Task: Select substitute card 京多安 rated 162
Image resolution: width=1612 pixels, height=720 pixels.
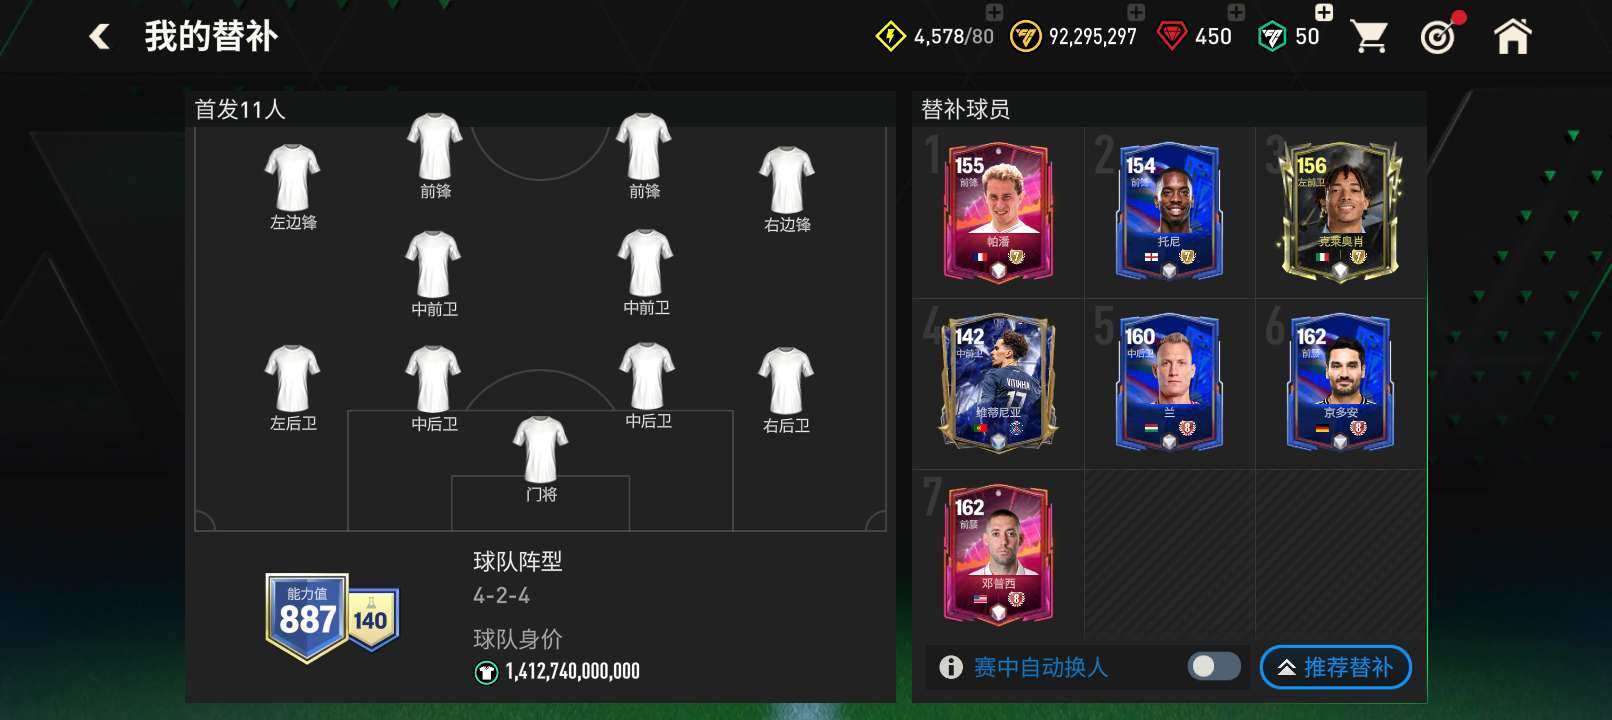Action: point(1340,383)
